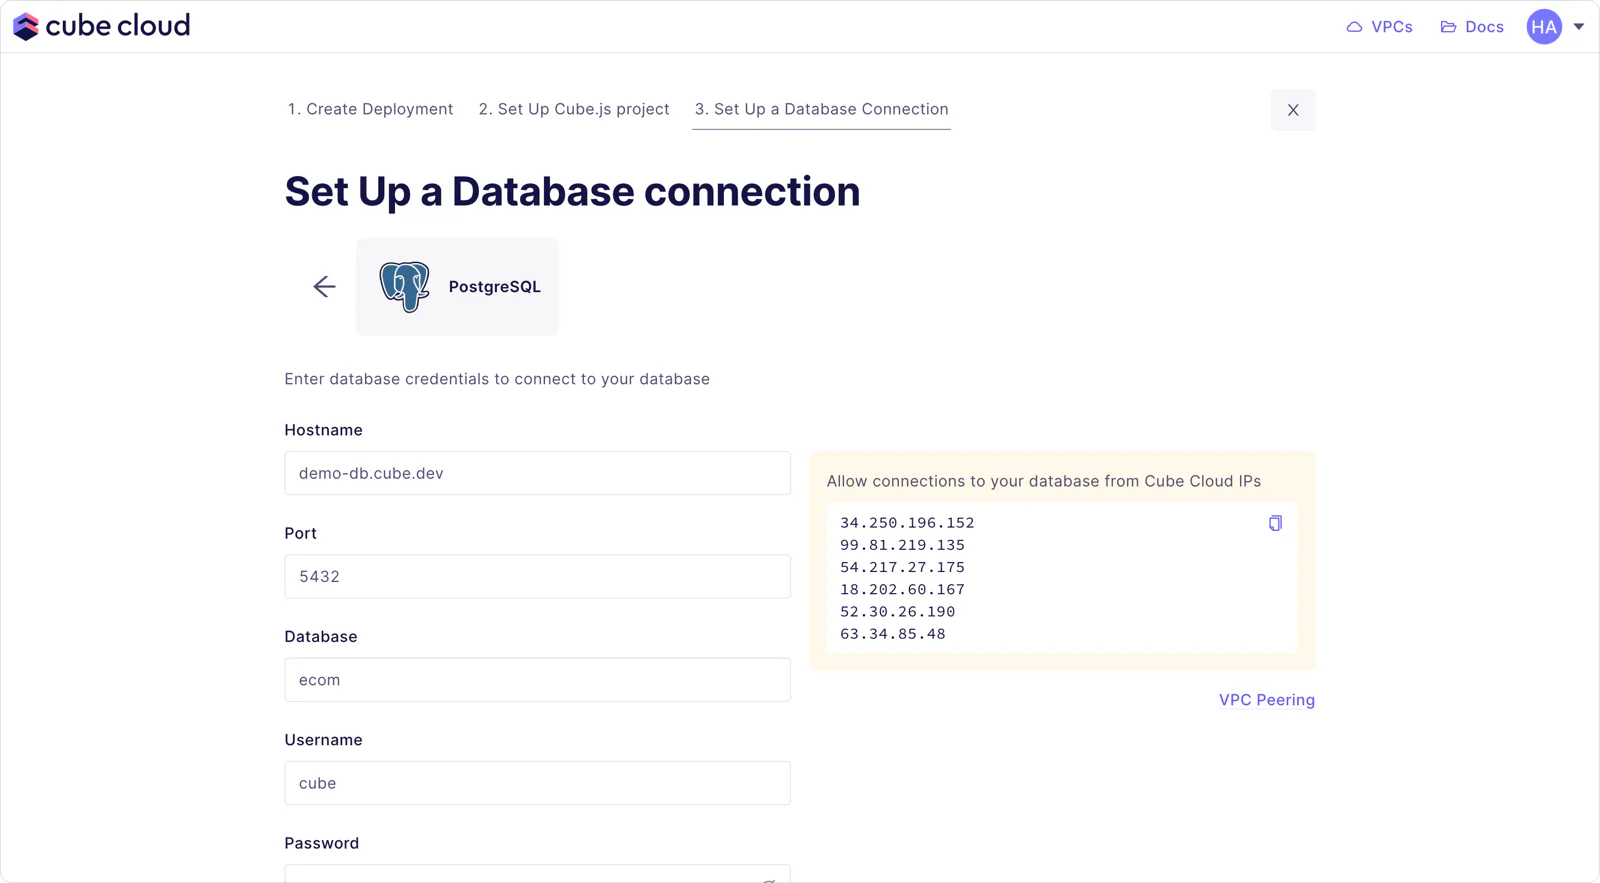Image resolution: width=1600 pixels, height=883 pixels.
Task: Expand the account dropdown arrow
Action: coord(1579,27)
